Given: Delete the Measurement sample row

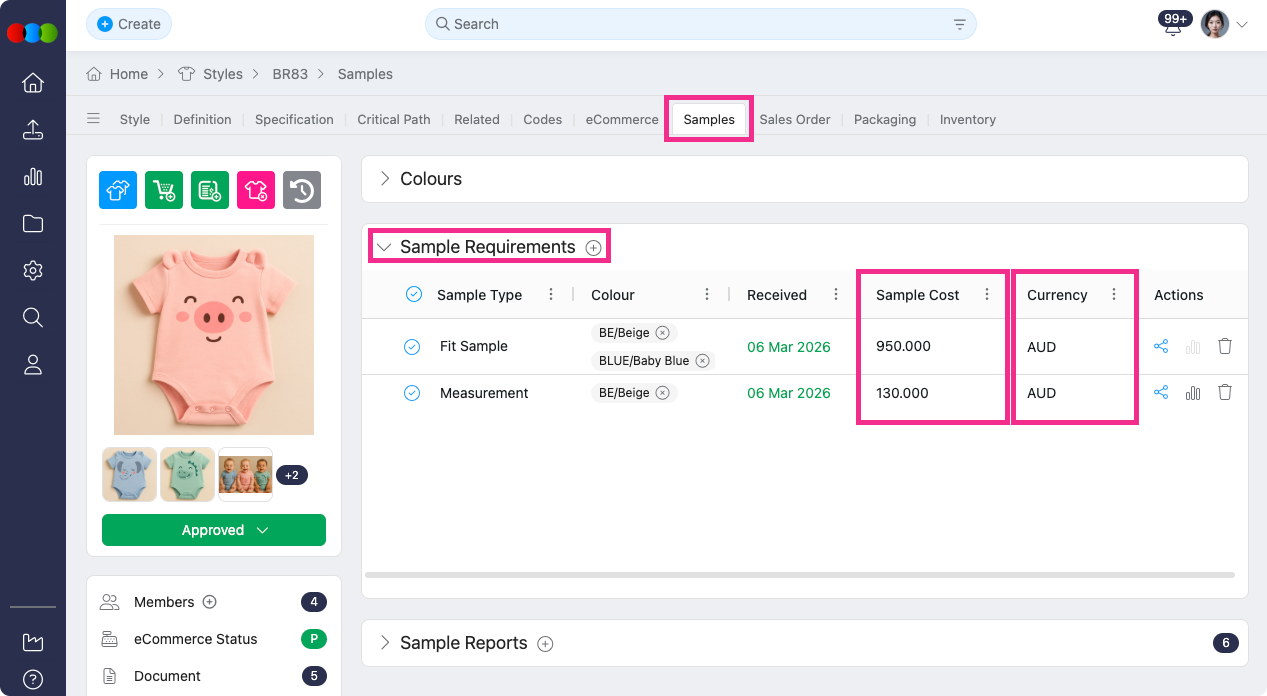Looking at the screenshot, I should 1225,393.
